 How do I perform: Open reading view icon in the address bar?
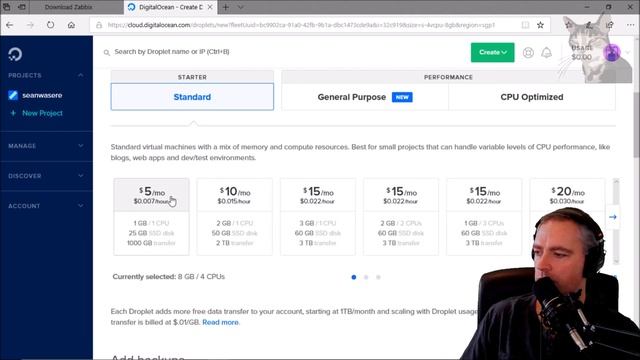point(525,25)
